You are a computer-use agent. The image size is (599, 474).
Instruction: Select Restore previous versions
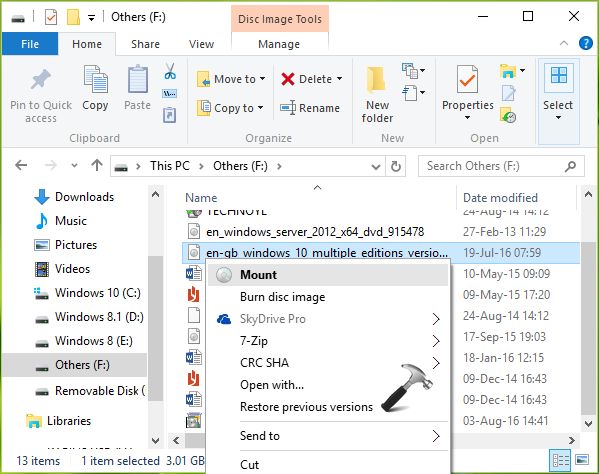click(x=328, y=407)
